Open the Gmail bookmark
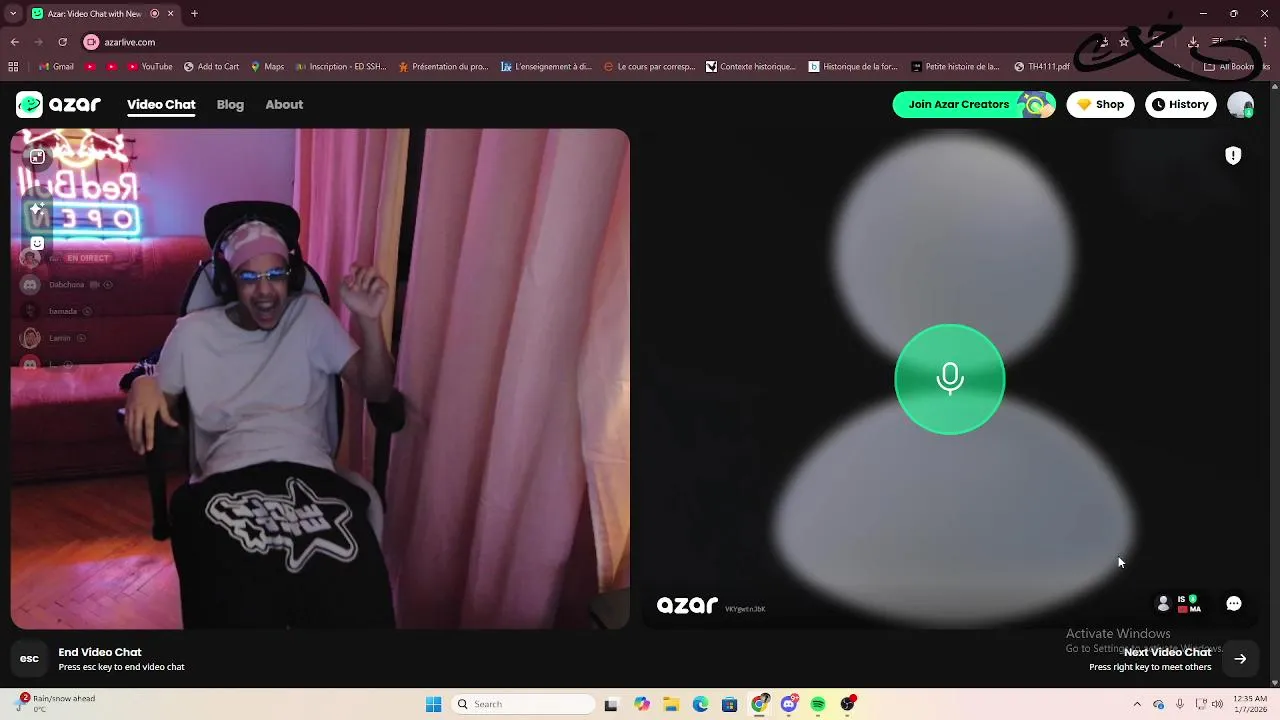The width and height of the screenshot is (1280, 720). pos(56,67)
